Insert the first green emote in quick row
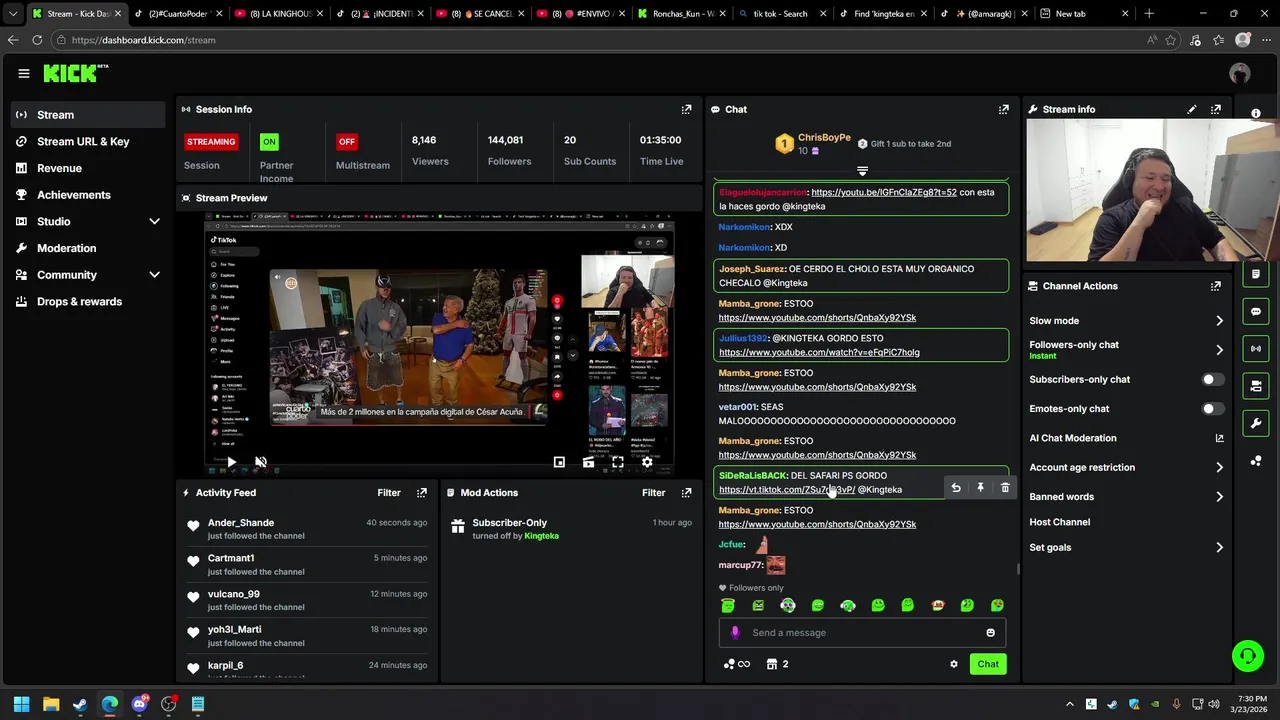 [x=728, y=605]
